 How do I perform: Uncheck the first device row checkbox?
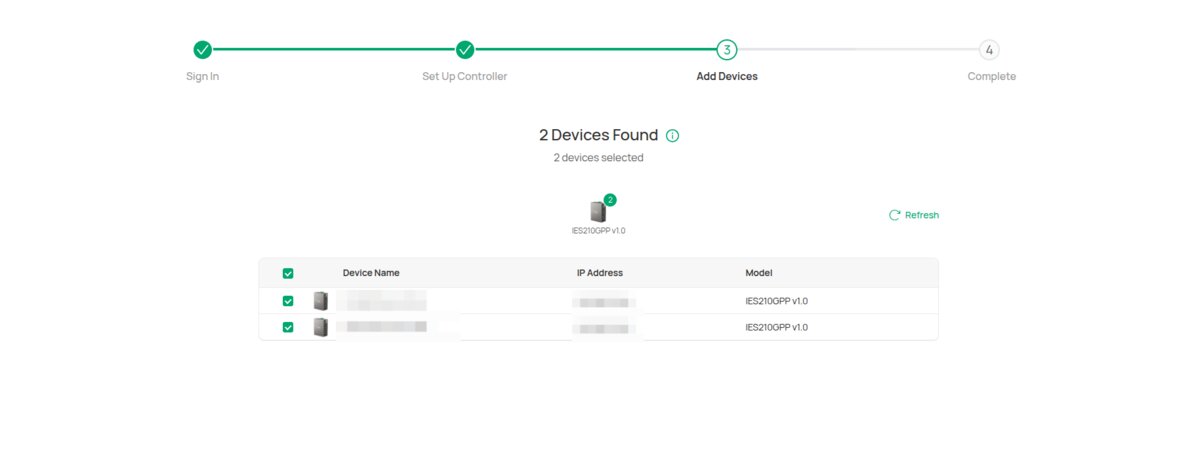288,300
